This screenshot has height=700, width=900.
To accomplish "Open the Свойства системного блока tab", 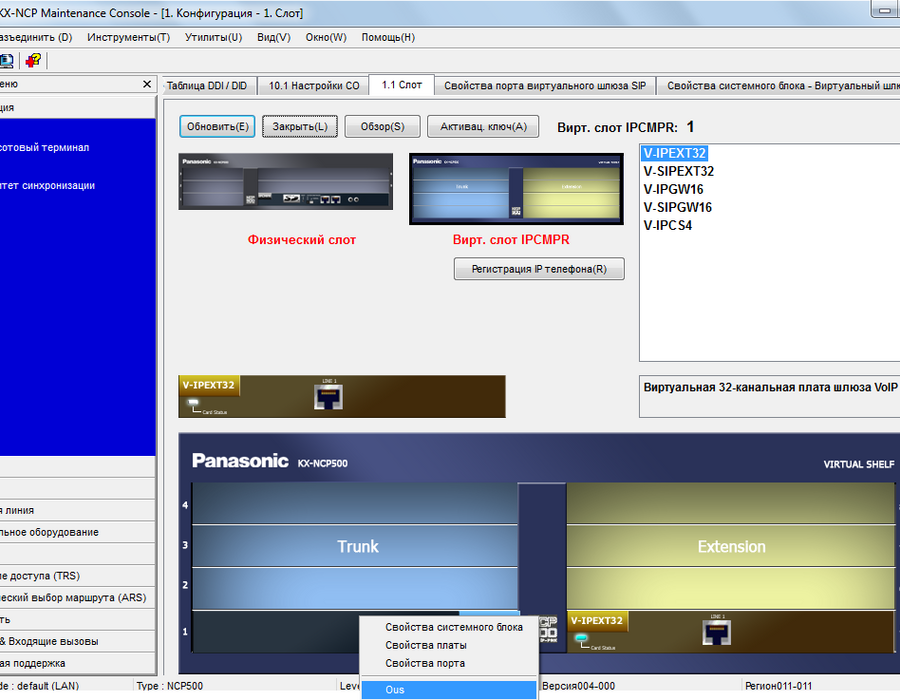I will [778, 86].
